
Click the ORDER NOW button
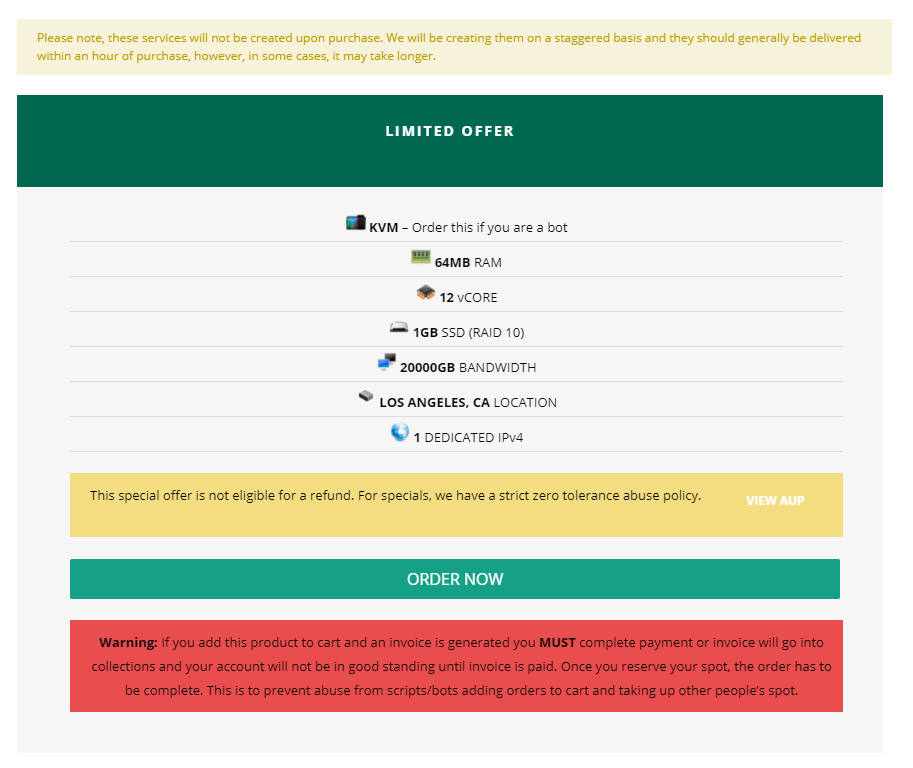(x=455, y=579)
